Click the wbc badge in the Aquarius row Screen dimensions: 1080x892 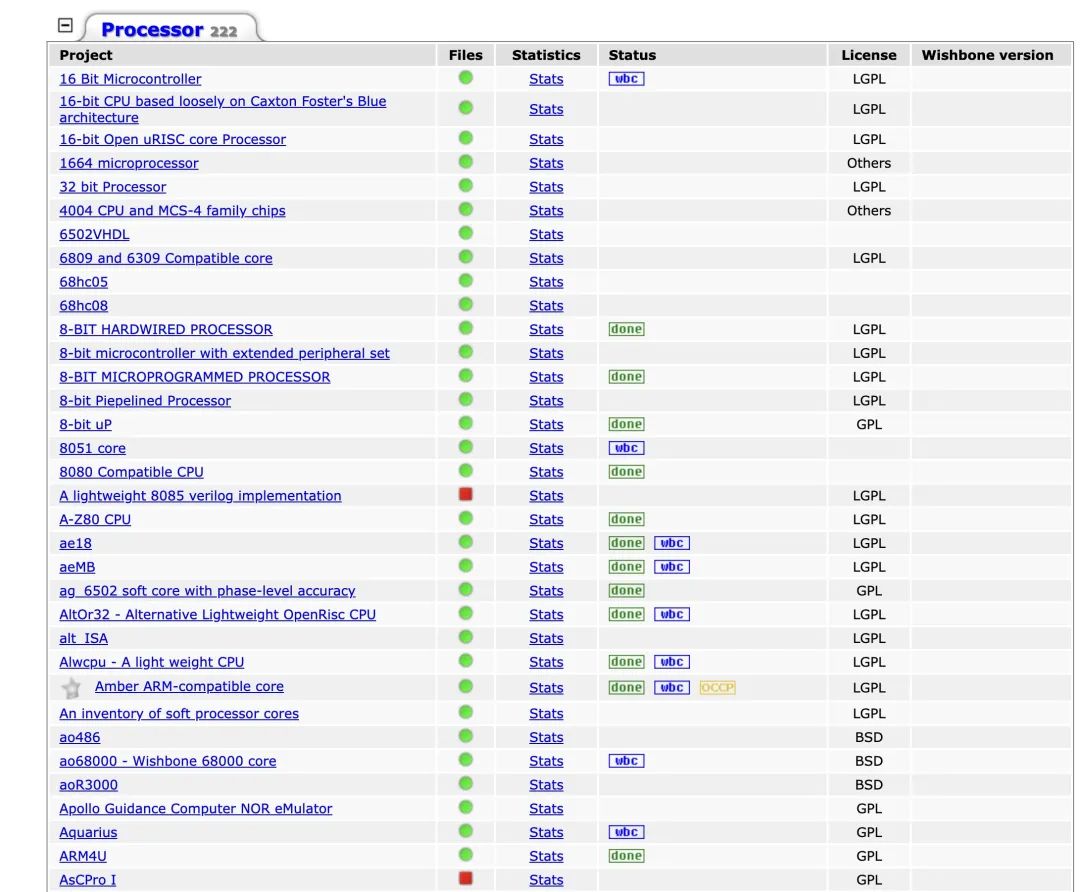pos(626,832)
